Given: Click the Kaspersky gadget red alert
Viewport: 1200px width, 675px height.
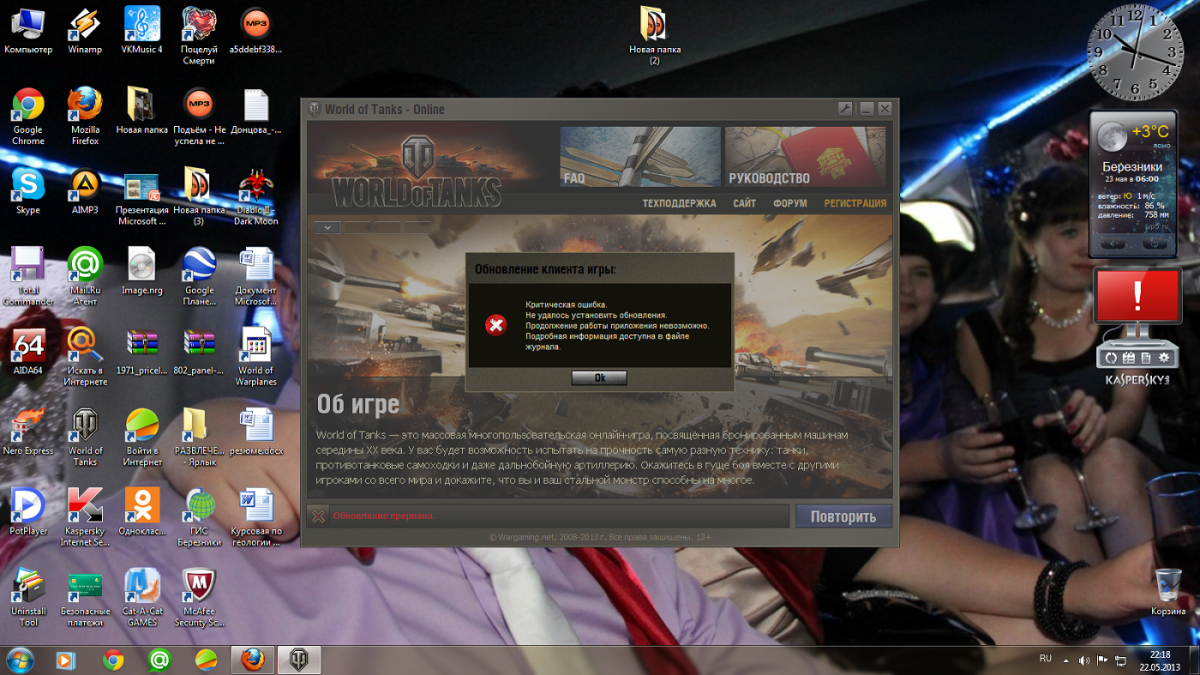Looking at the screenshot, I should click(1137, 297).
